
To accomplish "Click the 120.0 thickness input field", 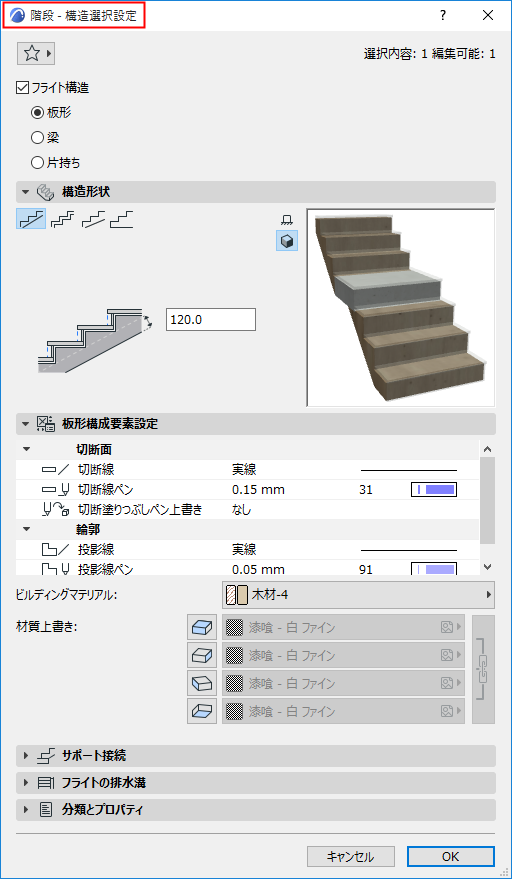I will [211, 320].
